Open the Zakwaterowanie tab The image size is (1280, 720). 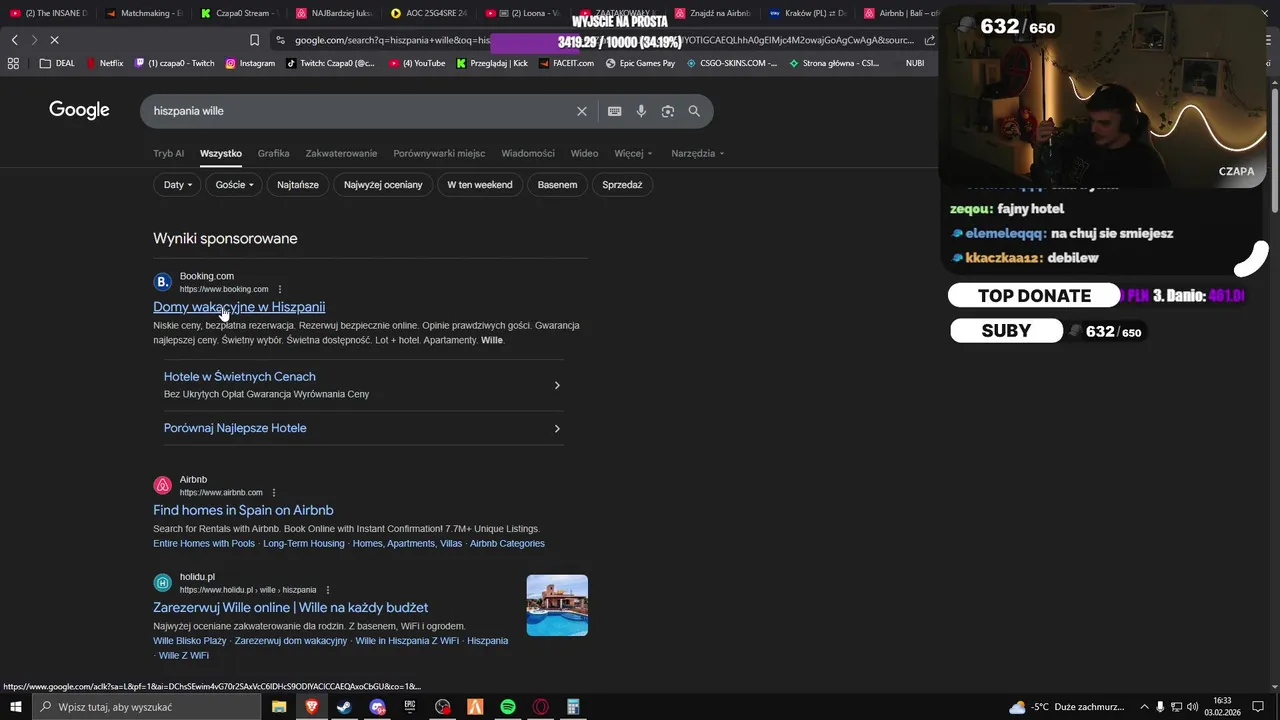click(x=341, y=153)
